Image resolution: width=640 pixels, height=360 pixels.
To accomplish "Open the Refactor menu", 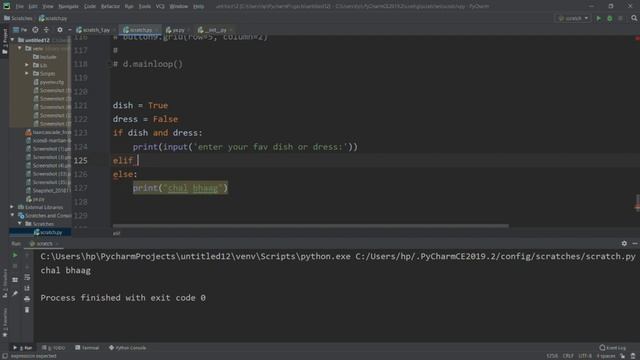I will (110, 7).
